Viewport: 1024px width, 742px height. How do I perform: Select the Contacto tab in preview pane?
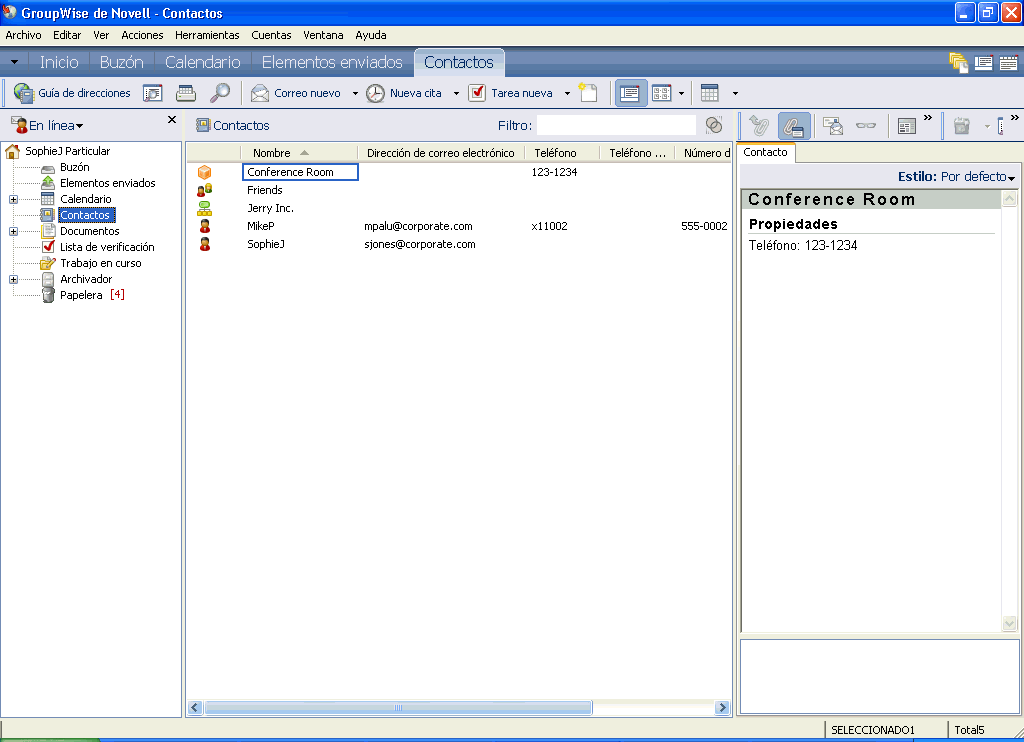point(765,152)
